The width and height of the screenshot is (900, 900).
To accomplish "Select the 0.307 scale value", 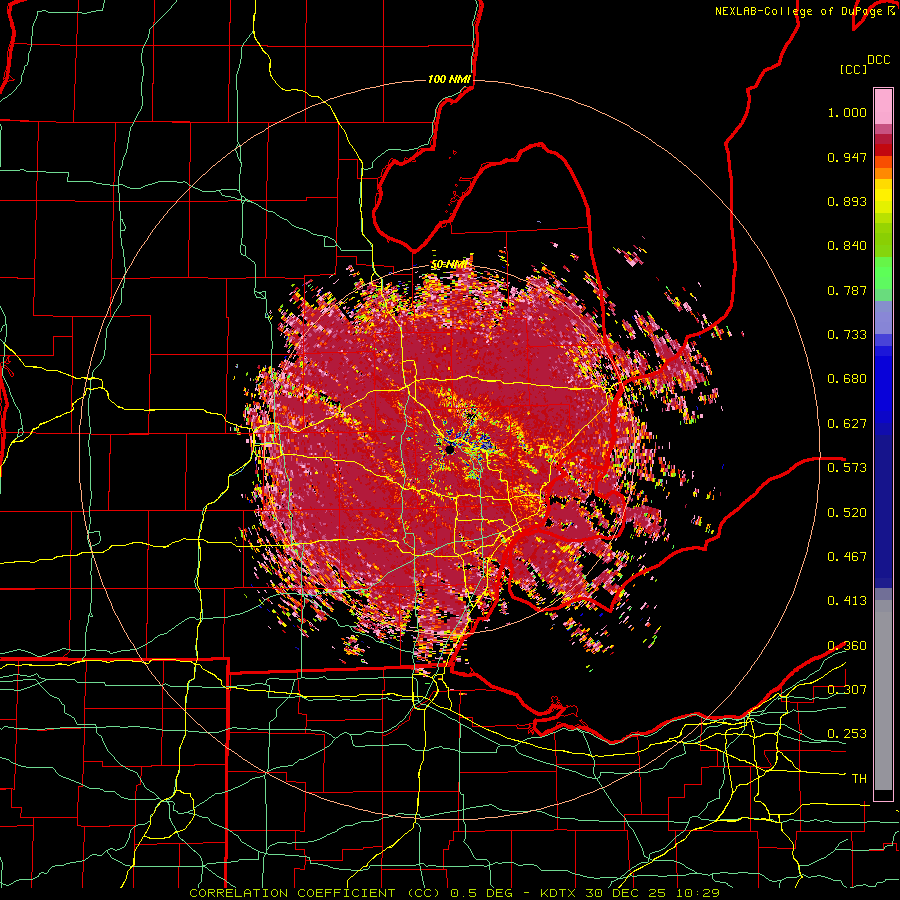I will pos(847,689).
